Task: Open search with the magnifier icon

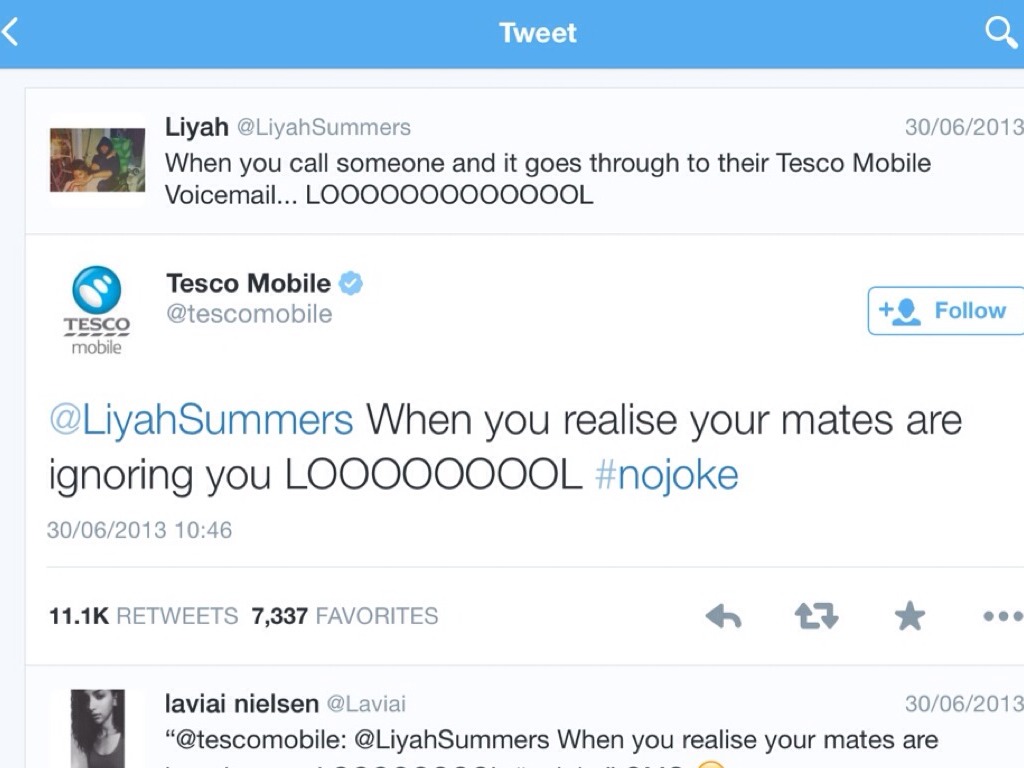Action: 1001,33
